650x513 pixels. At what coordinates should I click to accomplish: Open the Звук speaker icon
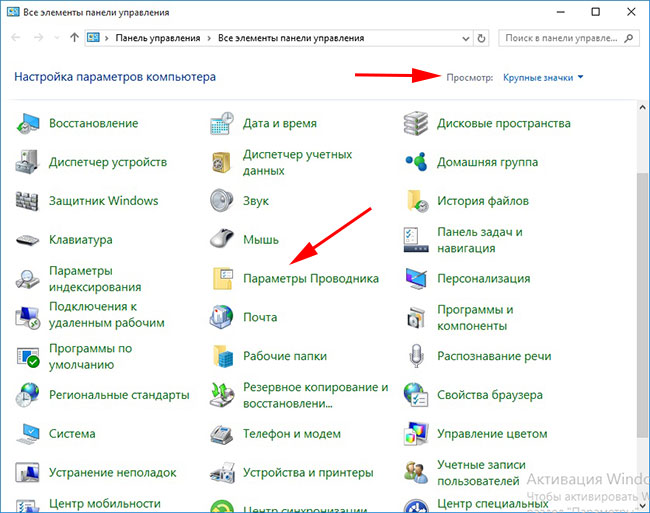pyautogui.click(x=222, y=201)
